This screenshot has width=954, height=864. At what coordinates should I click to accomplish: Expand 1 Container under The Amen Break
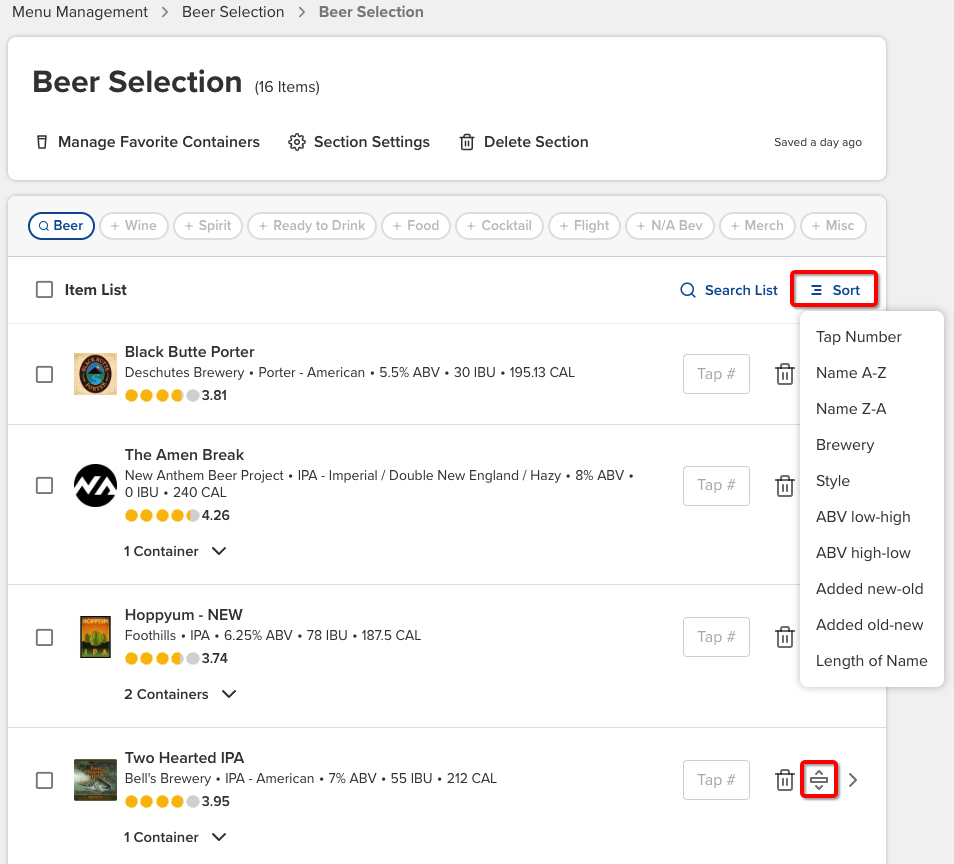(176, 550)
